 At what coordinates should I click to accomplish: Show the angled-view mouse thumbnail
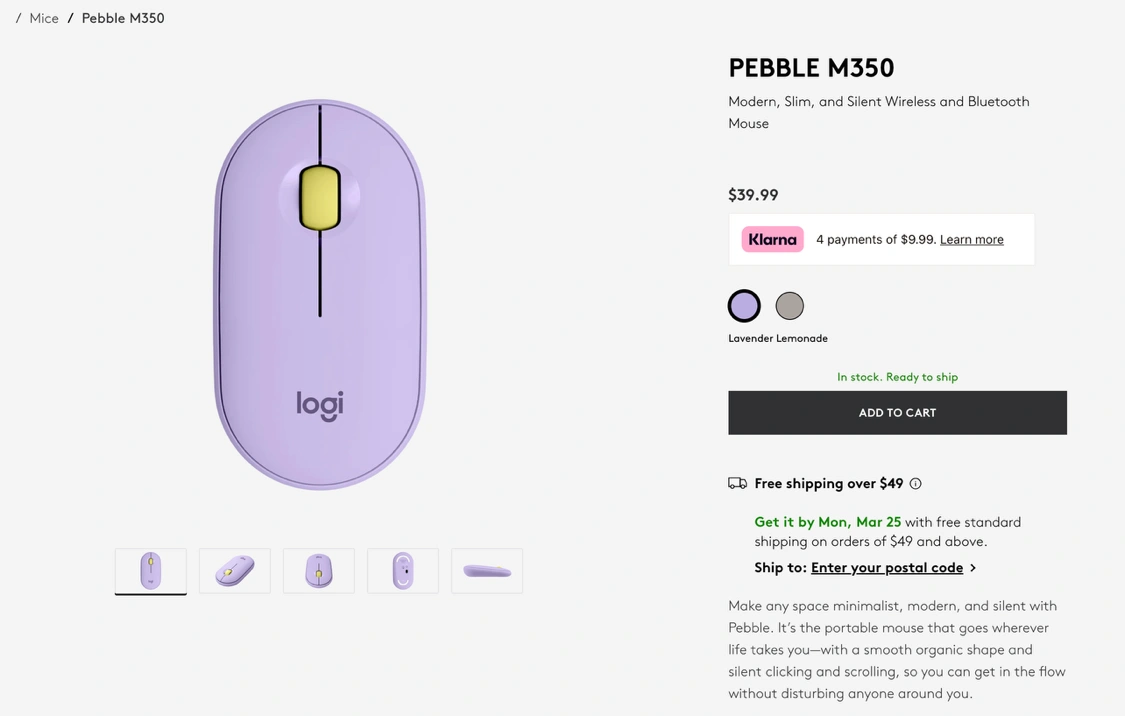pyautogui.click(x=235, y=571)
